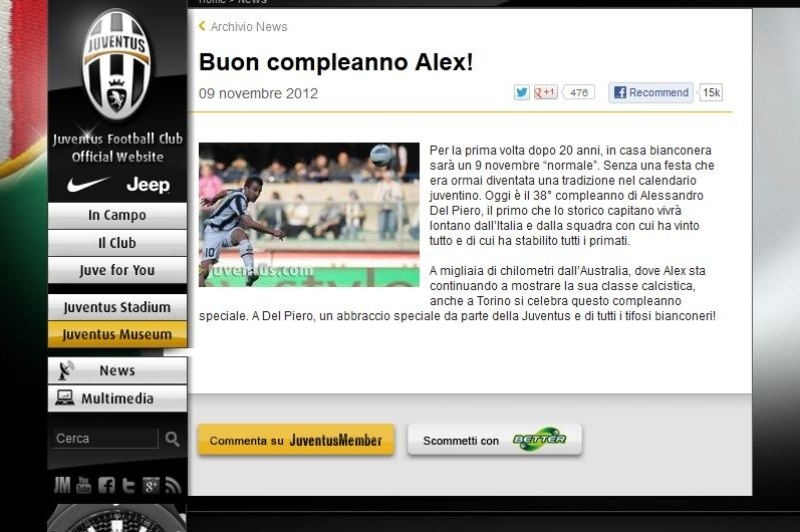The width and height of the screenshot is (800, 532).
Task: Open the Il Club menu
Action: point(117,243)
